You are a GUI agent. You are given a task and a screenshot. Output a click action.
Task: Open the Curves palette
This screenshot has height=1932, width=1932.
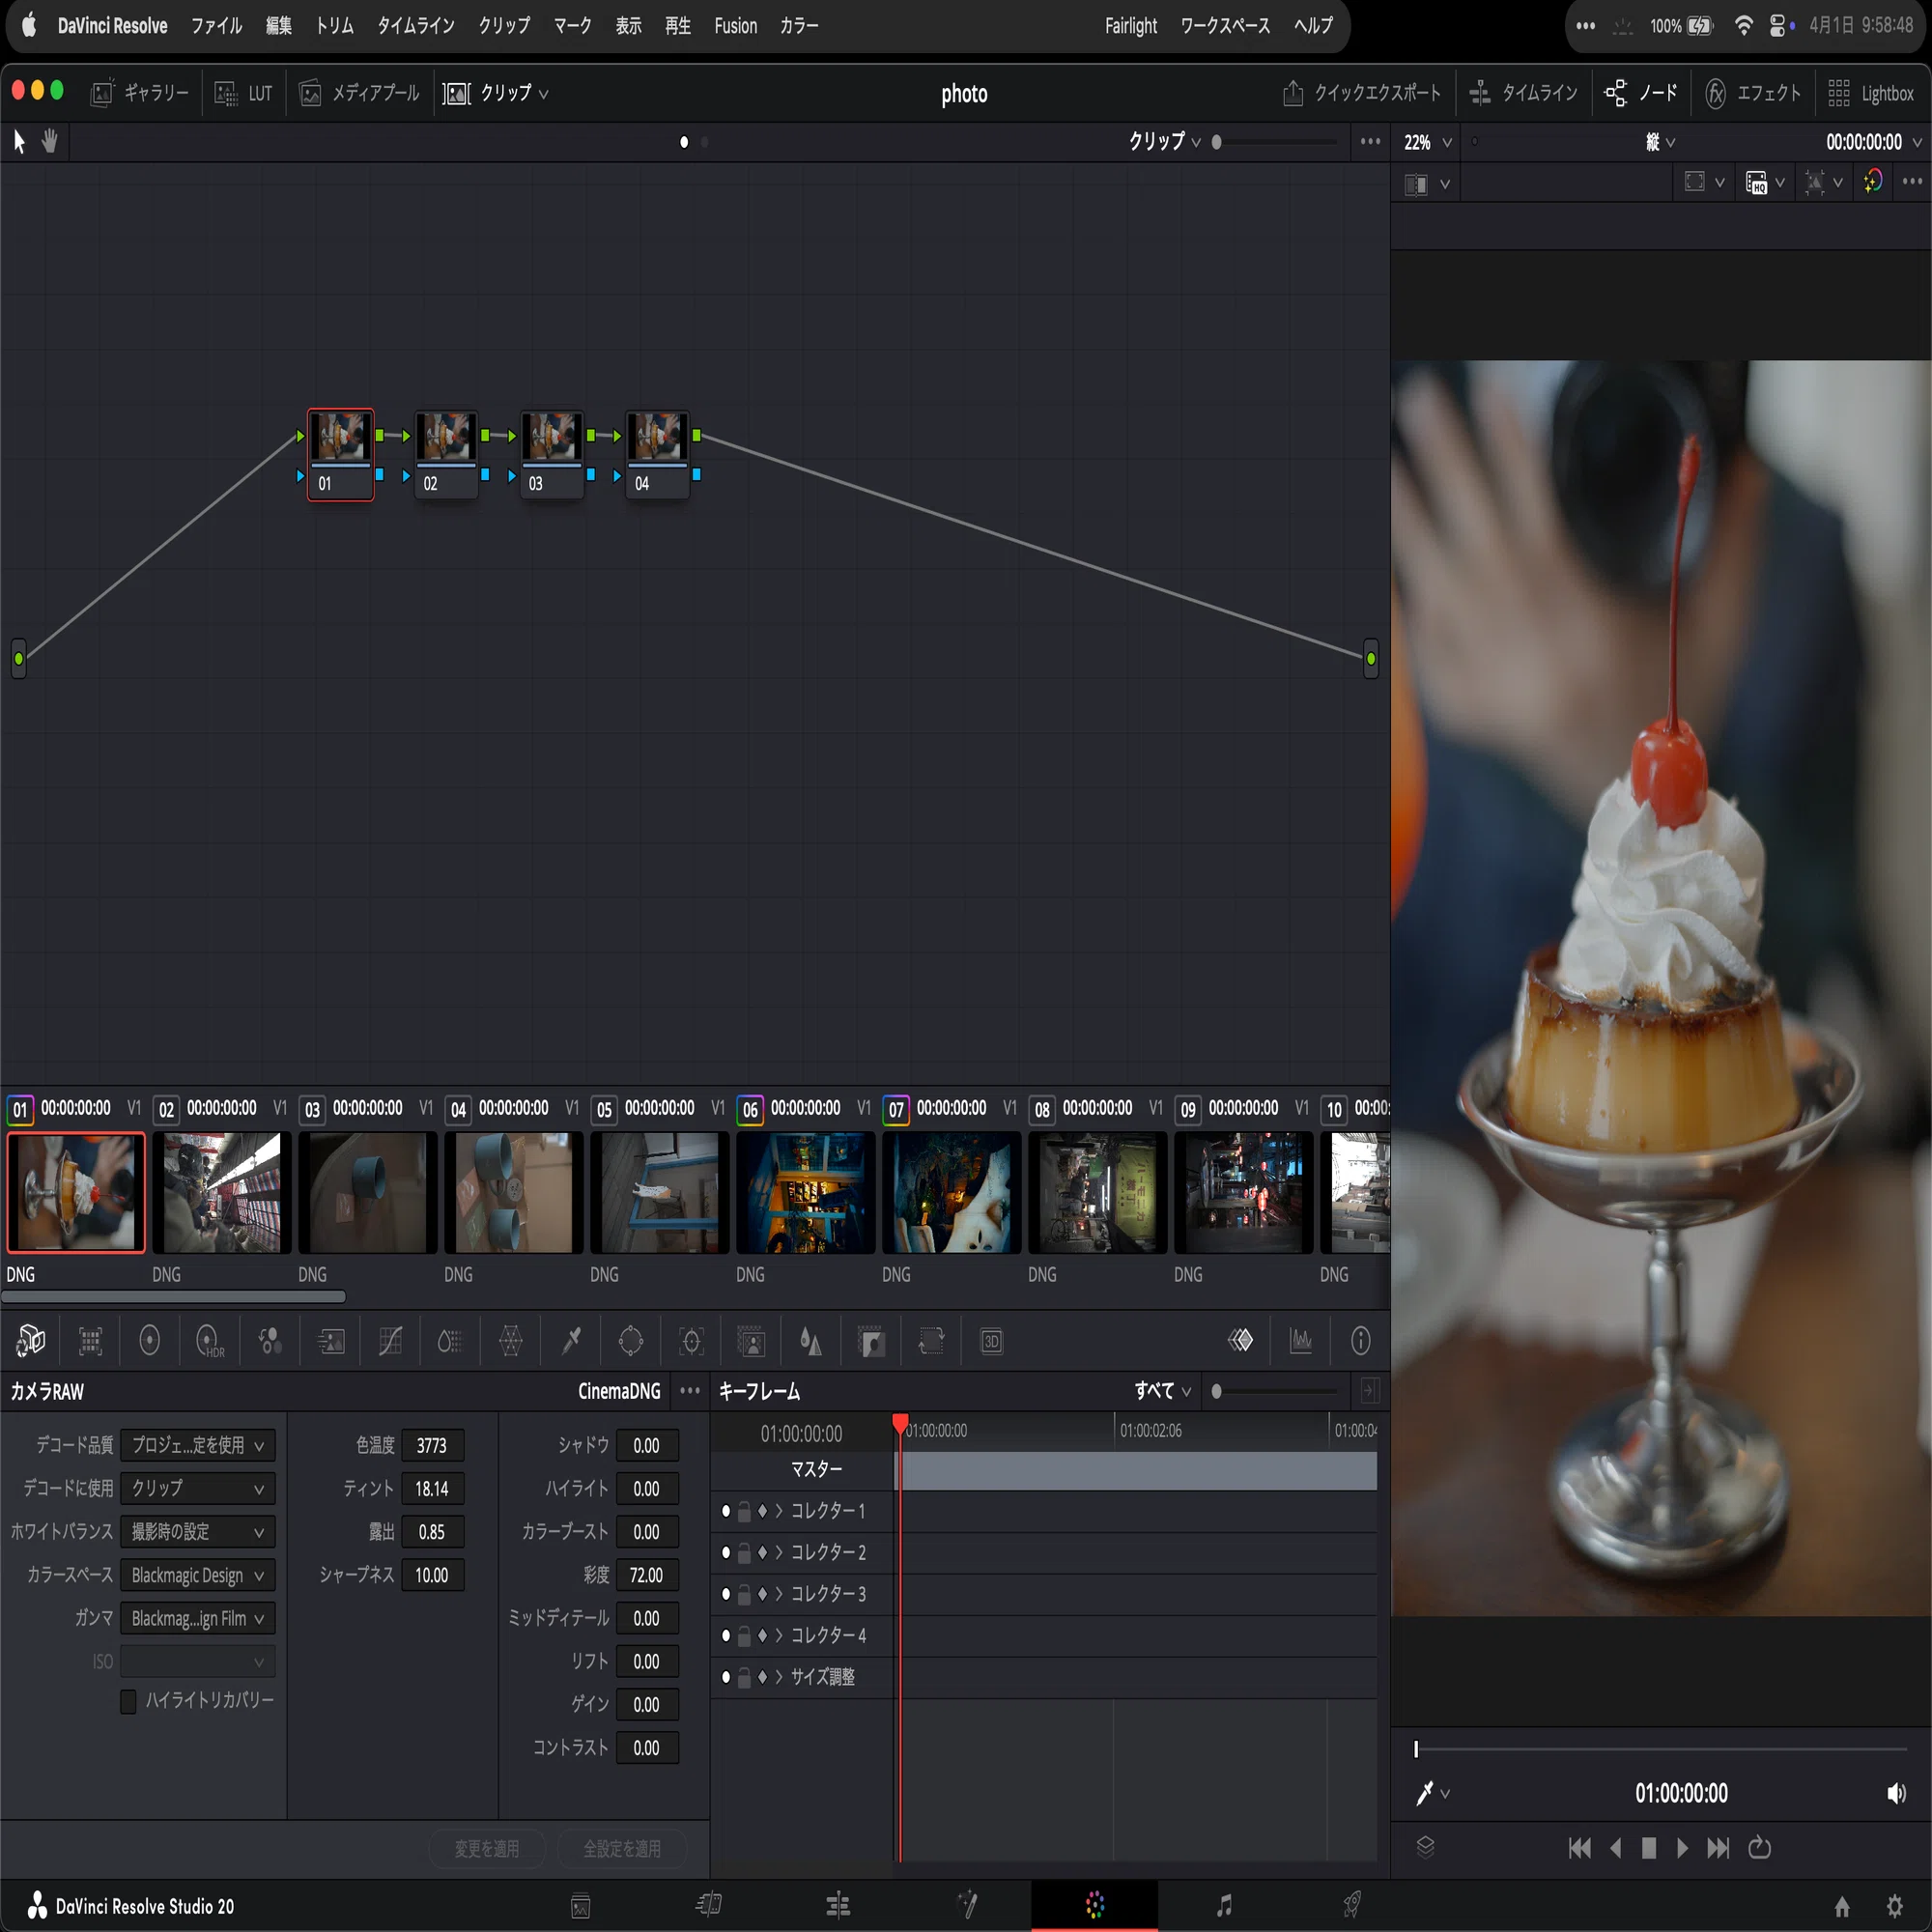[390, 1341]
